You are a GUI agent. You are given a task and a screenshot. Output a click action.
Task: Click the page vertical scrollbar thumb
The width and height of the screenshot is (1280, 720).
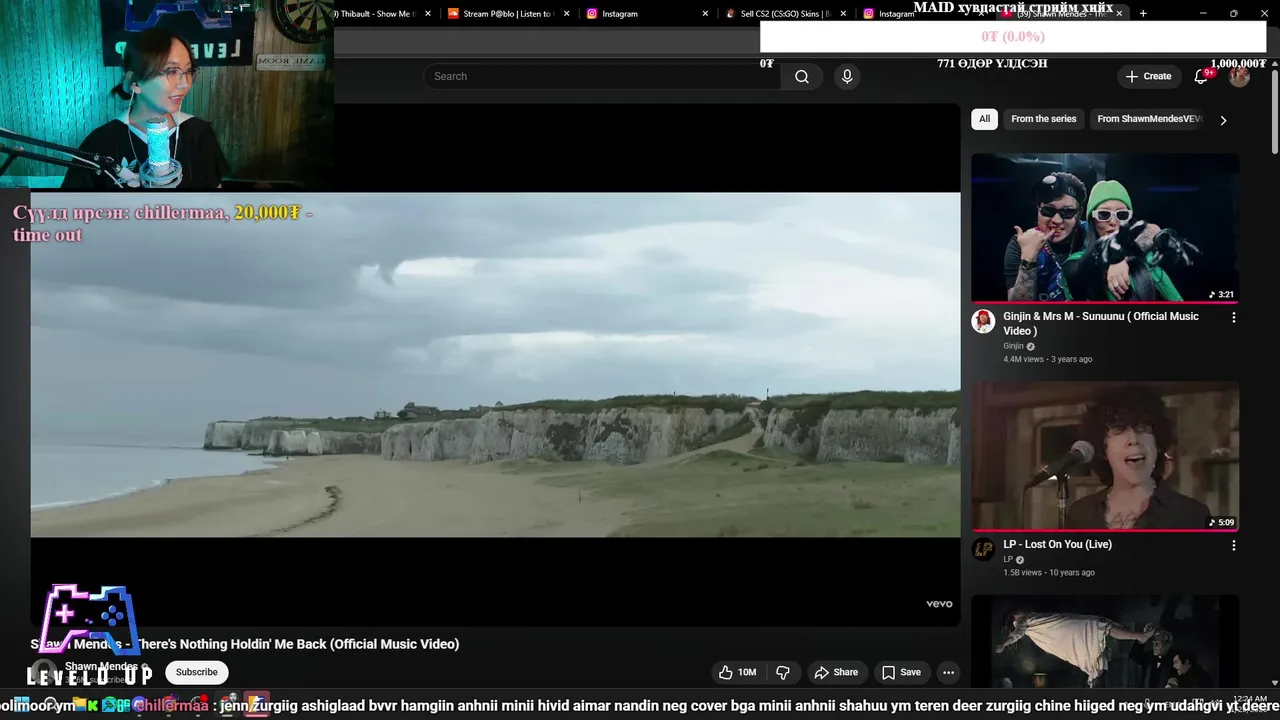(1274, 110)
